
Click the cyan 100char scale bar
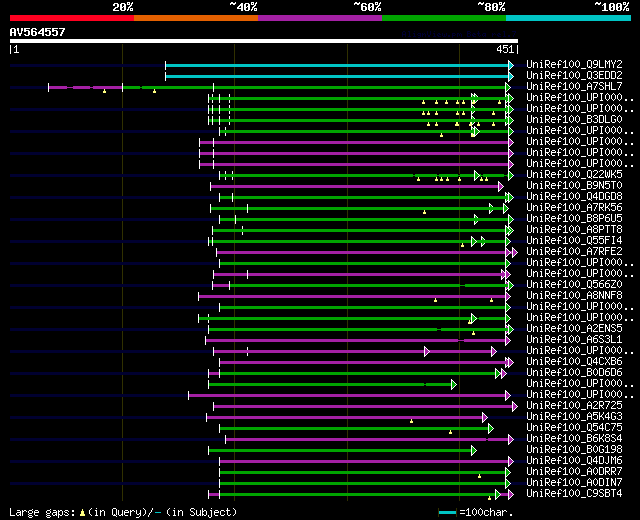[447, 513]
